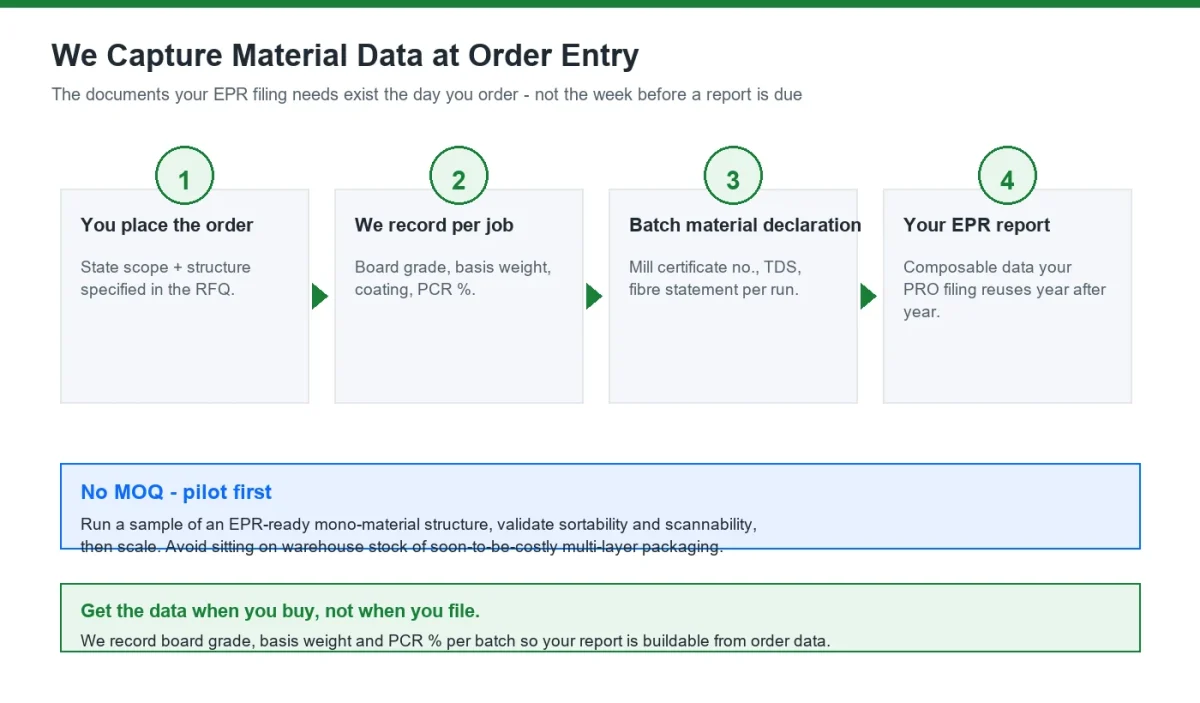Click the arrow between steps 1 and 2
Viewport: 1200px width, 703px height.
pyautogui.click(x=320, y=296)
